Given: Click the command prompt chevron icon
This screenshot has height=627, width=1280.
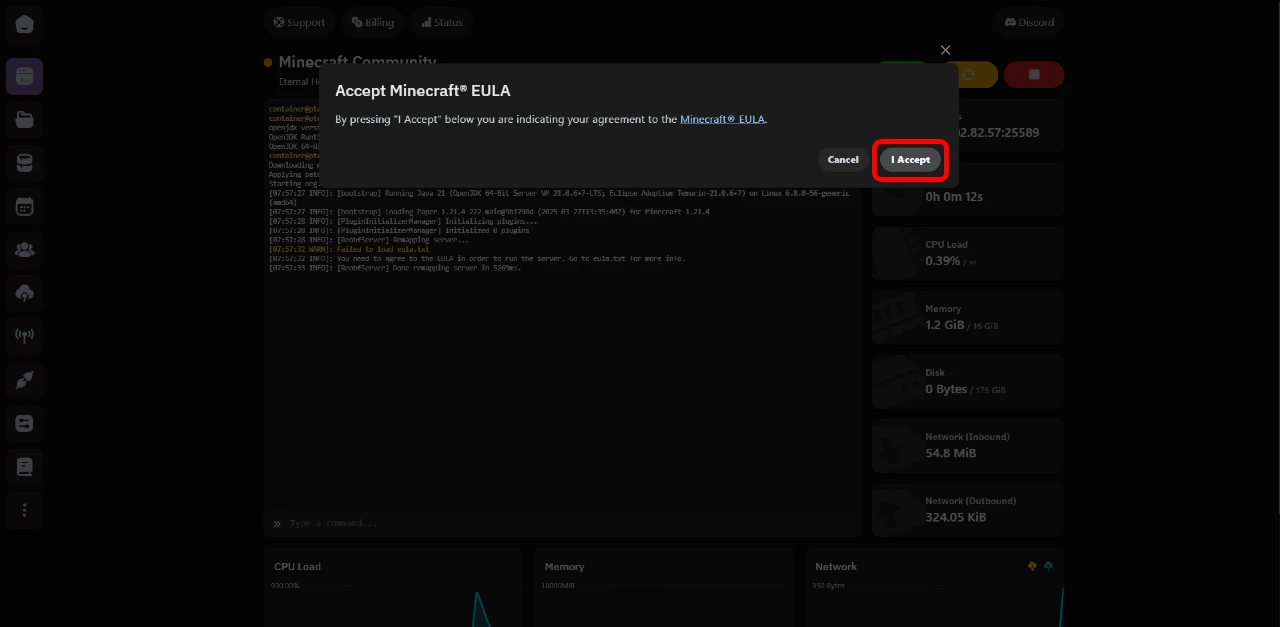Looking at the screenshot, I should pyautogui.click(x=277, y=523).
